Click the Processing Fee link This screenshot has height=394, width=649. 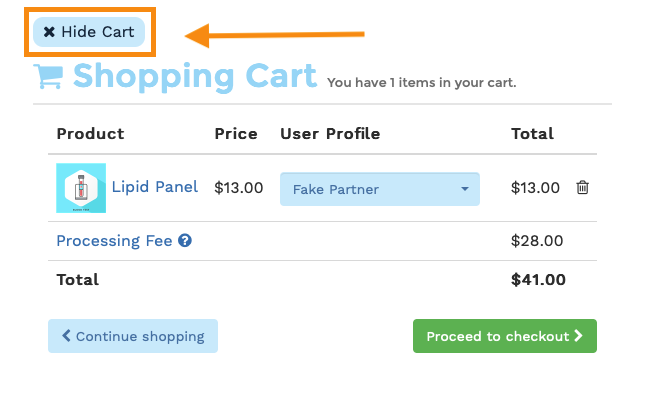pos(114,241)
